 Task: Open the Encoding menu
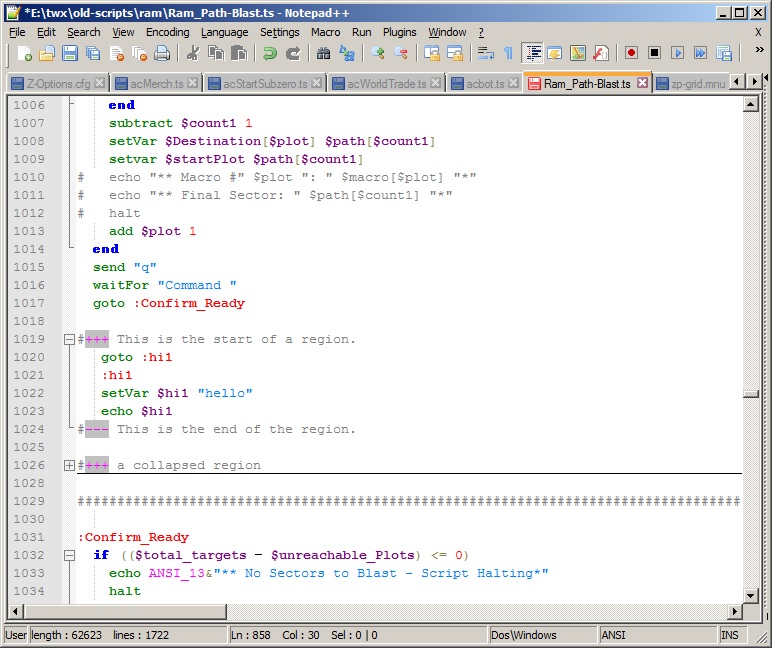tap(167, 32)
